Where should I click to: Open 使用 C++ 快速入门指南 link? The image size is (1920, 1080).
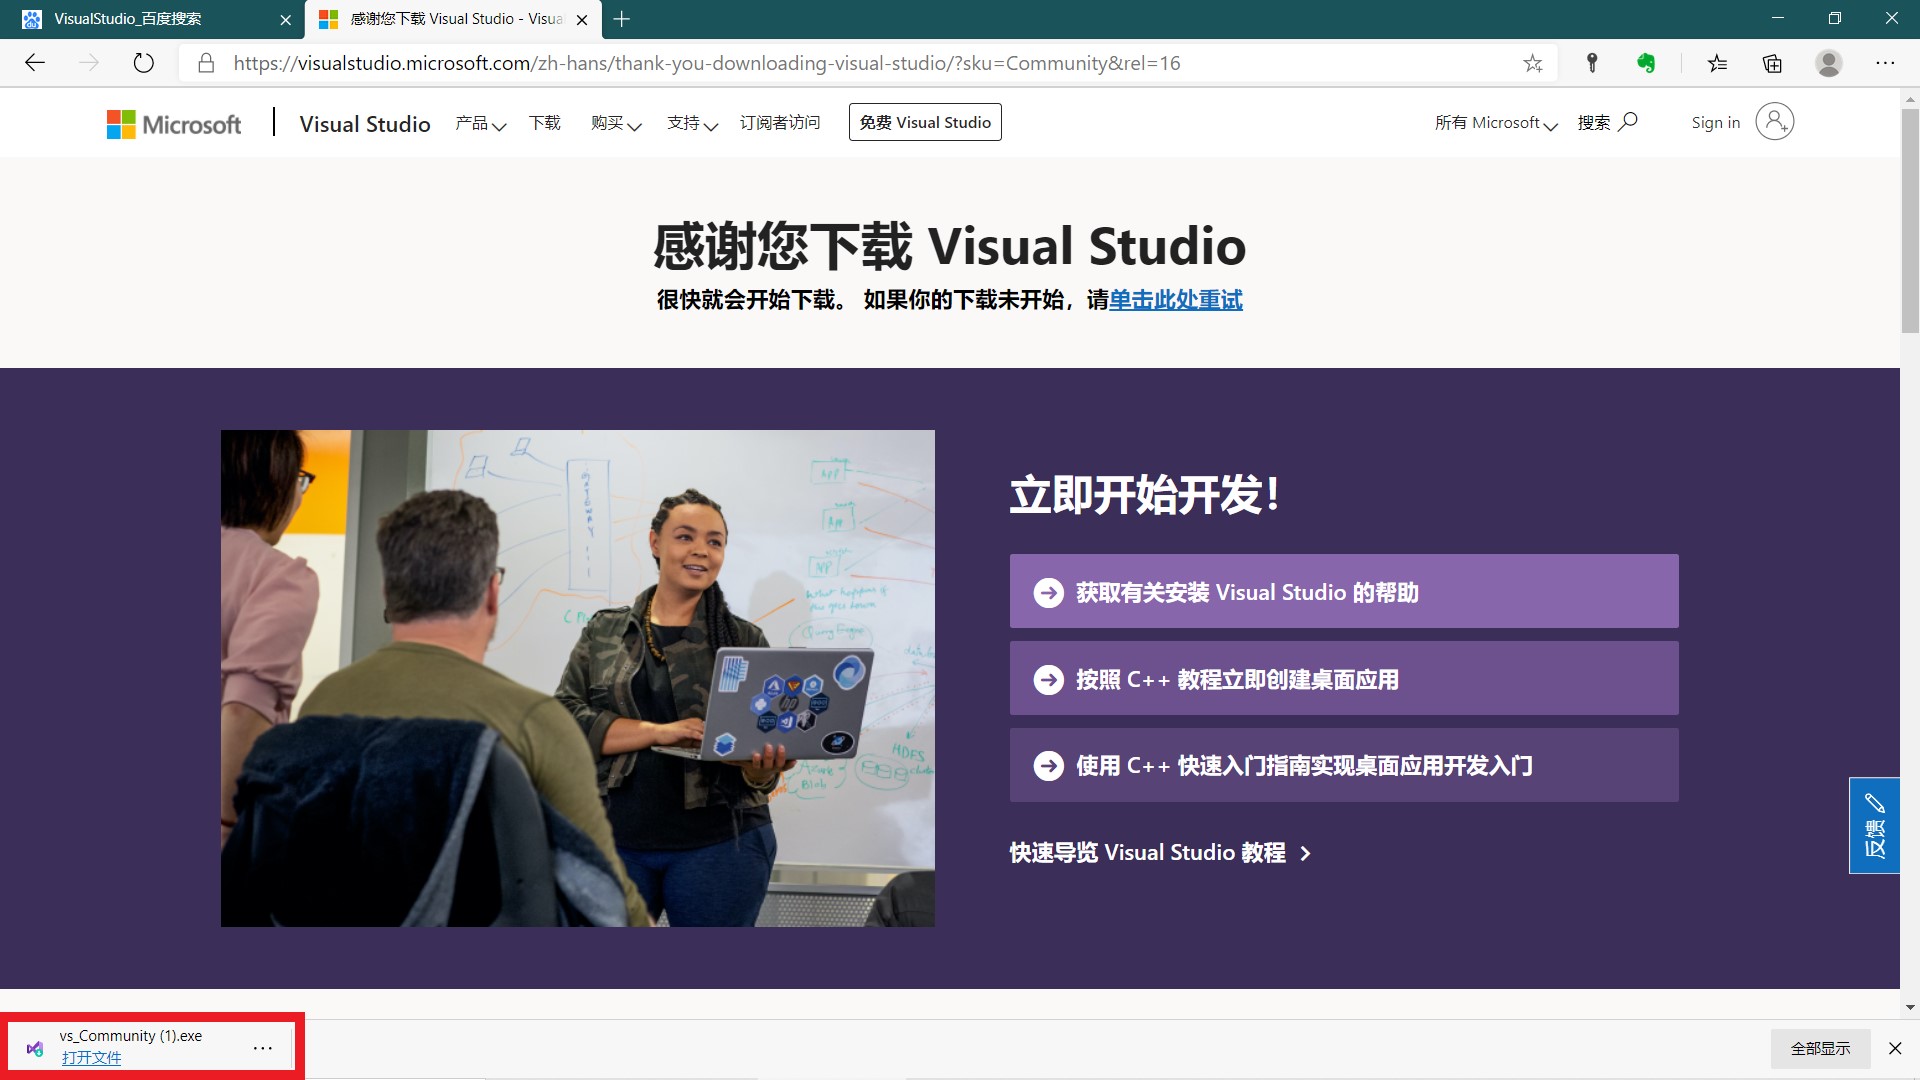click(1344, 765)
